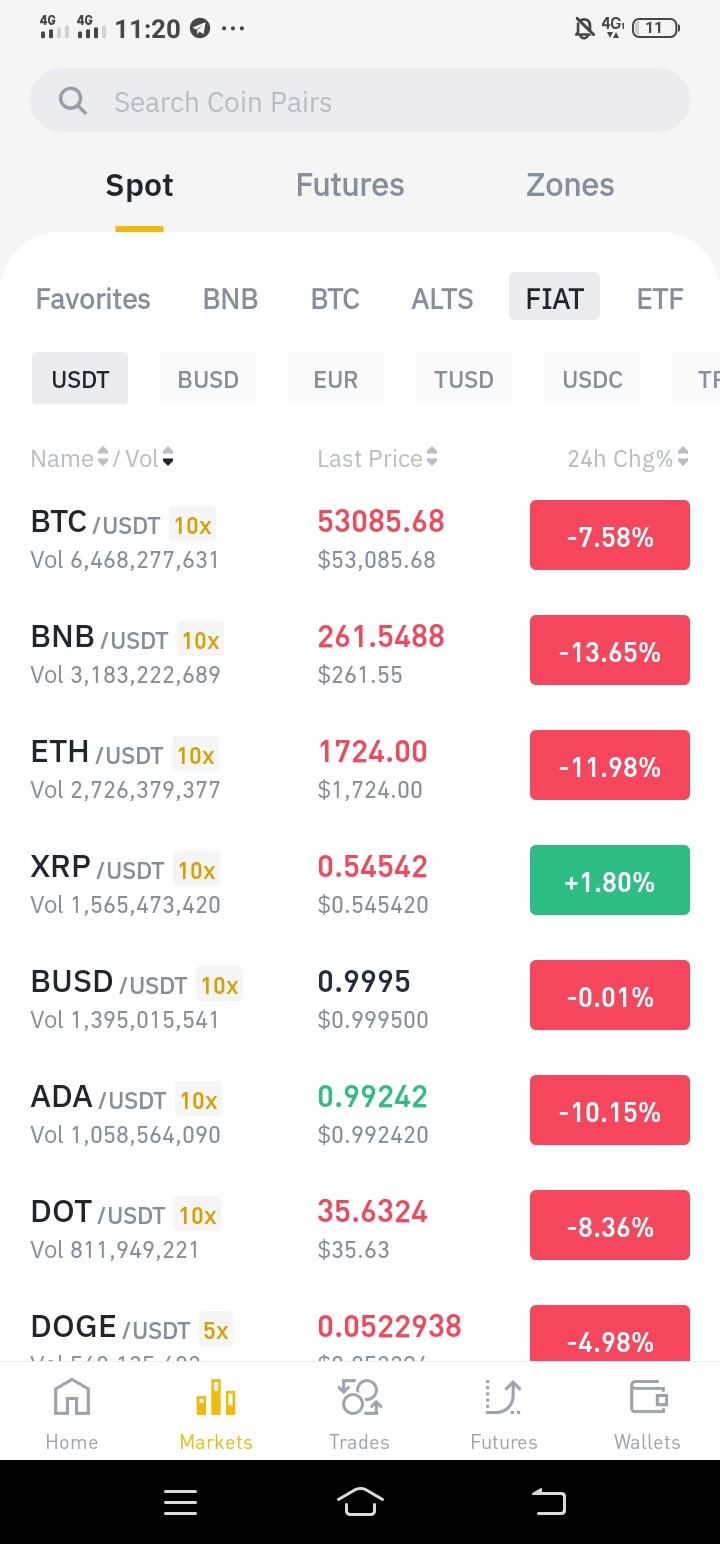Tap the Markets bar chart icon
The image size is (720, 1544).
point(216,1397)
